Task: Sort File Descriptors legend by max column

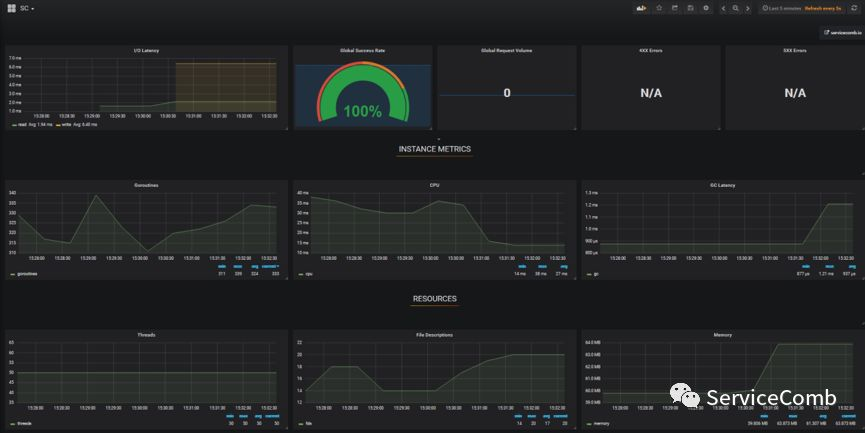Action: tap(532, 416)
